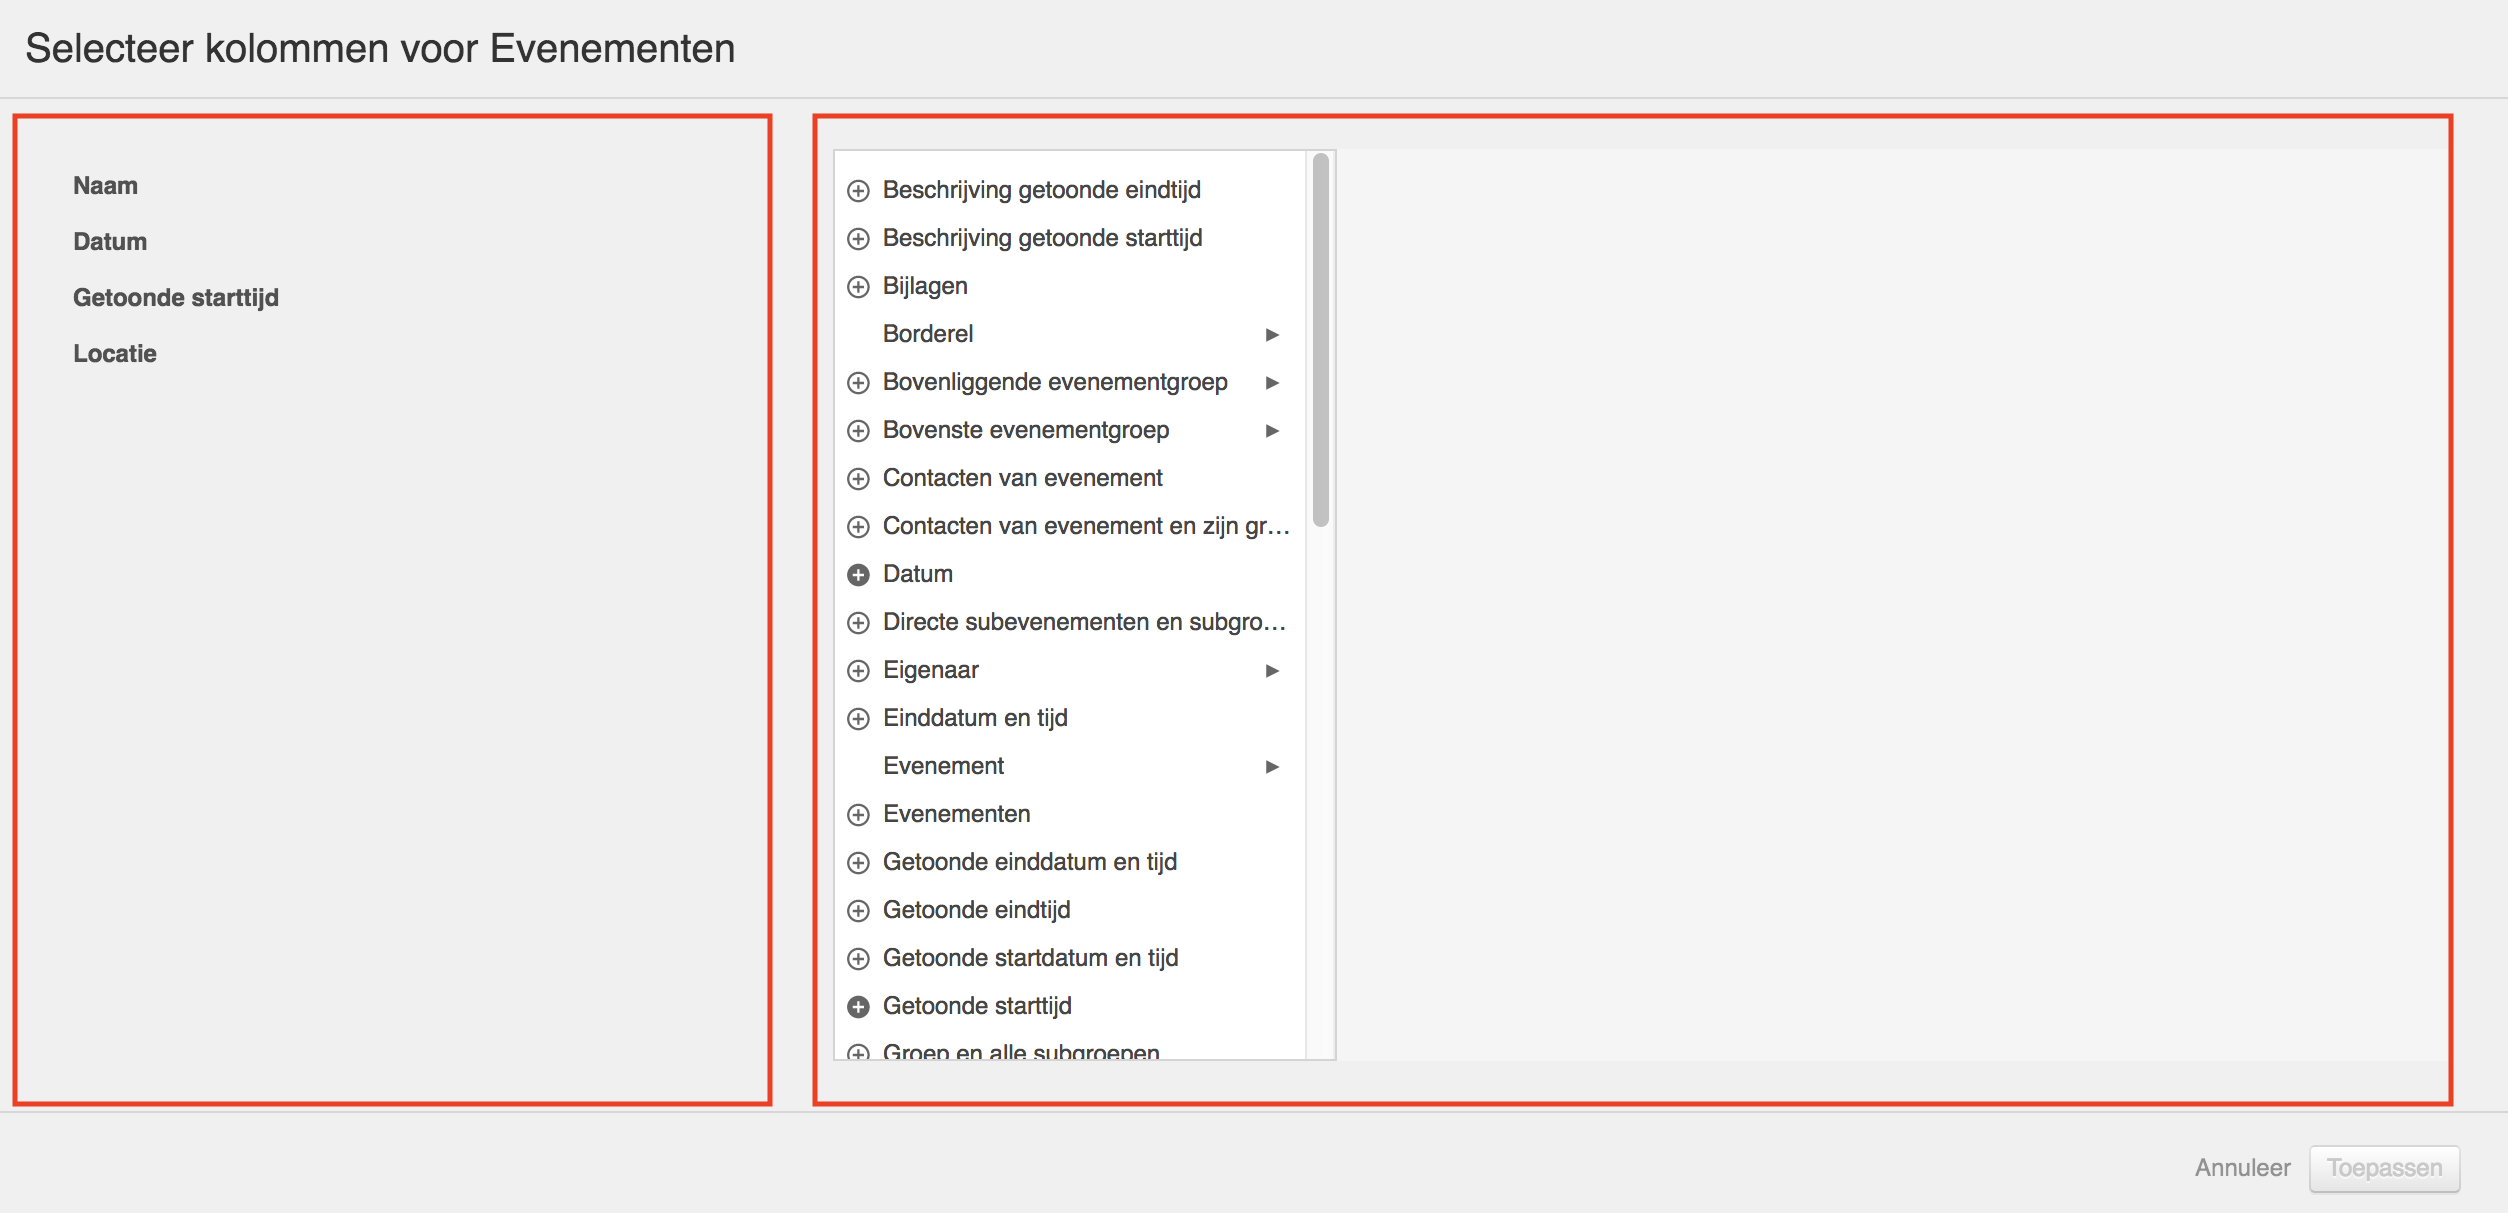
Task: Click plus icon for Getoonde startdatum en tijd
Action: click(858, 959)
